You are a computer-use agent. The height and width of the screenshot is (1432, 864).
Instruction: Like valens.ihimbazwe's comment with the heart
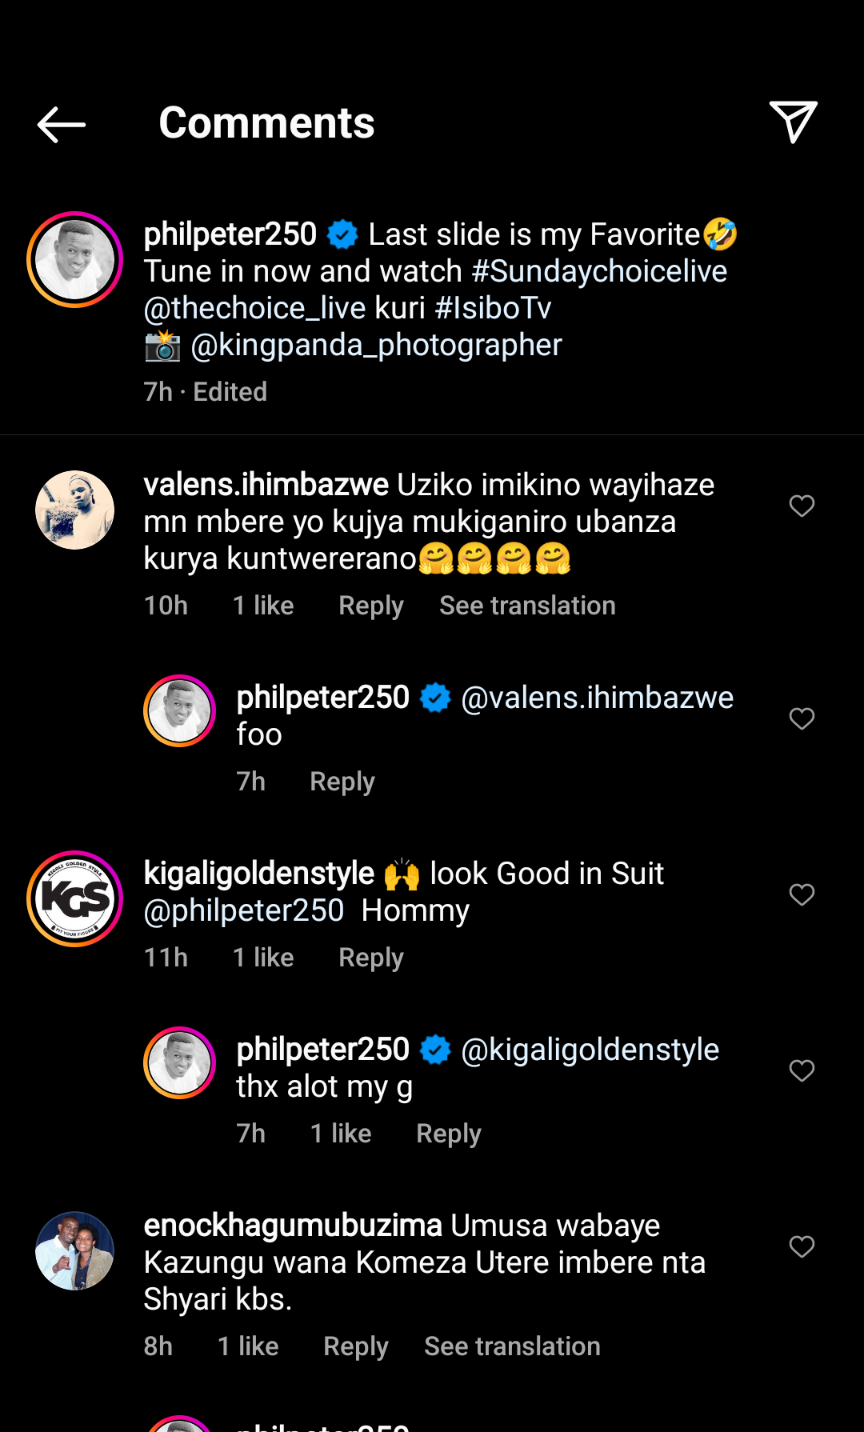(x=802, y=506)
